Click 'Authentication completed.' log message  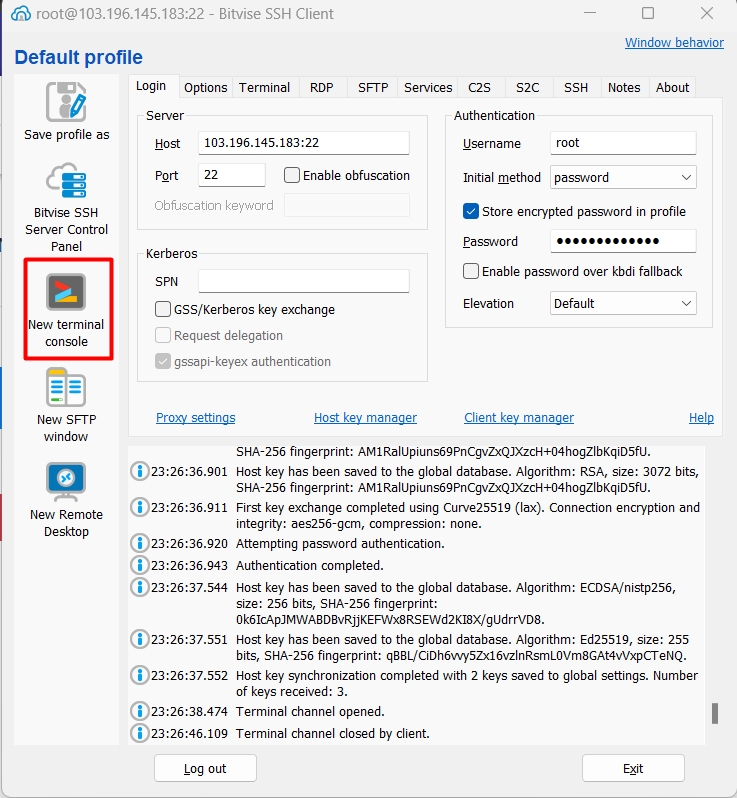pyautogui.click(x=309, y=565)
